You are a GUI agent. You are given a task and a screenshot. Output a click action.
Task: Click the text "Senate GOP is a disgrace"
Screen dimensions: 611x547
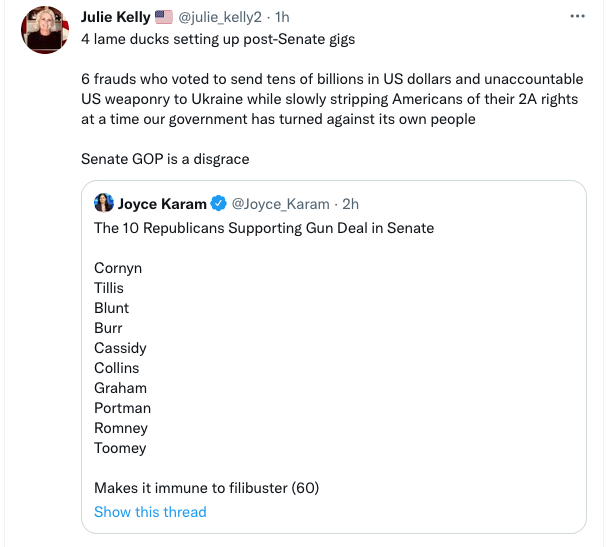tap(165, 159)
